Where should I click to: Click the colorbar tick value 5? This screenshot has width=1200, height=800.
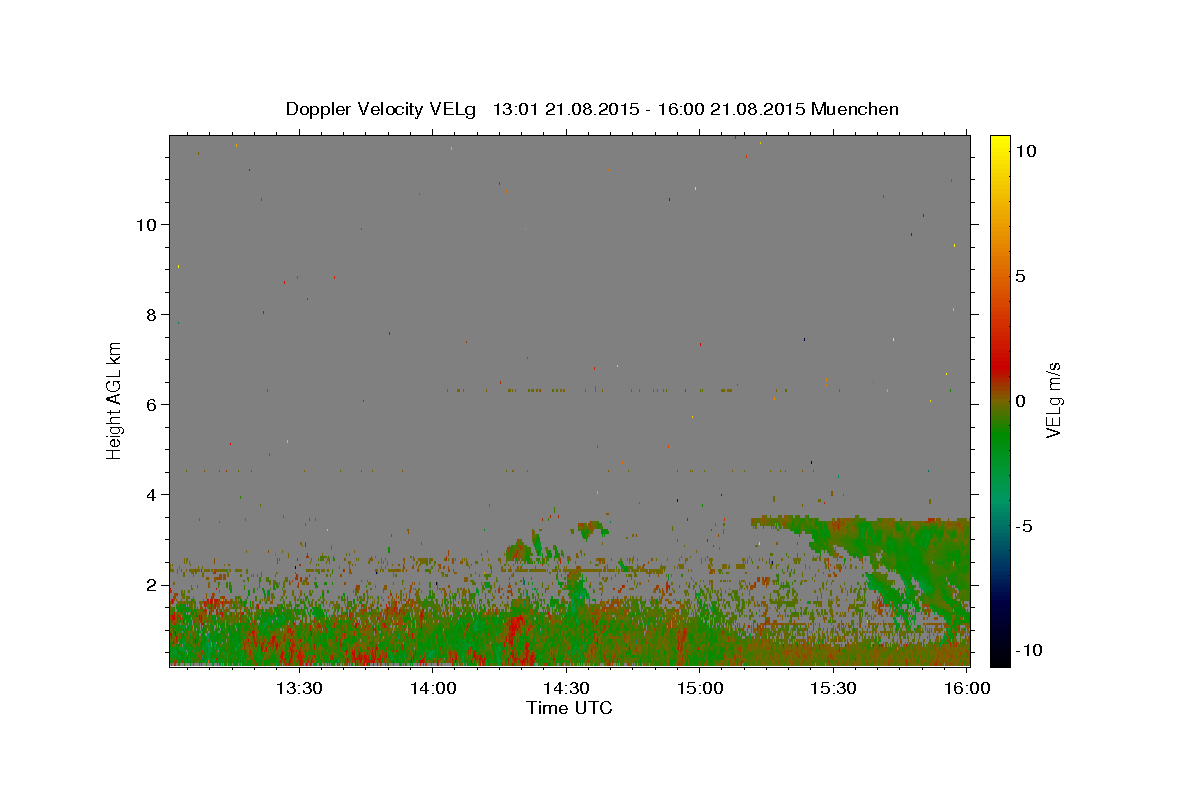1020,276
